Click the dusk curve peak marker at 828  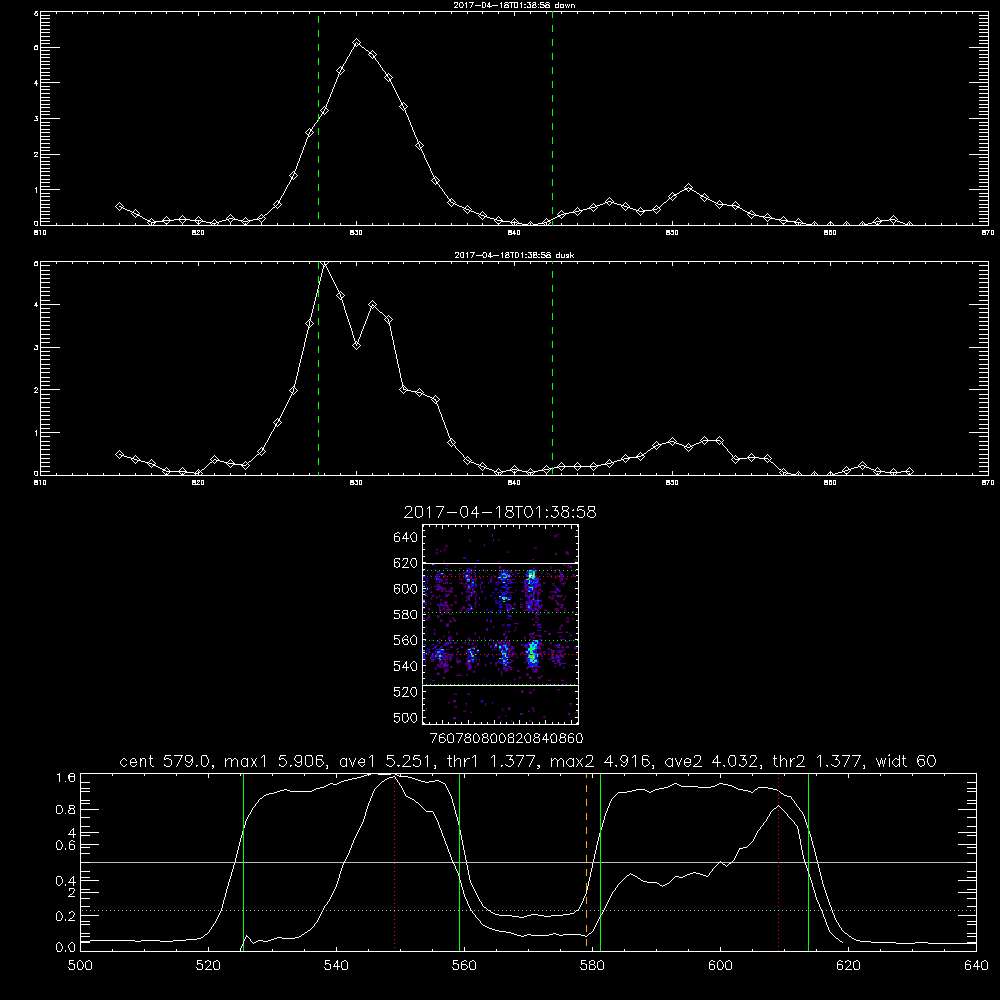click(325, 263)
